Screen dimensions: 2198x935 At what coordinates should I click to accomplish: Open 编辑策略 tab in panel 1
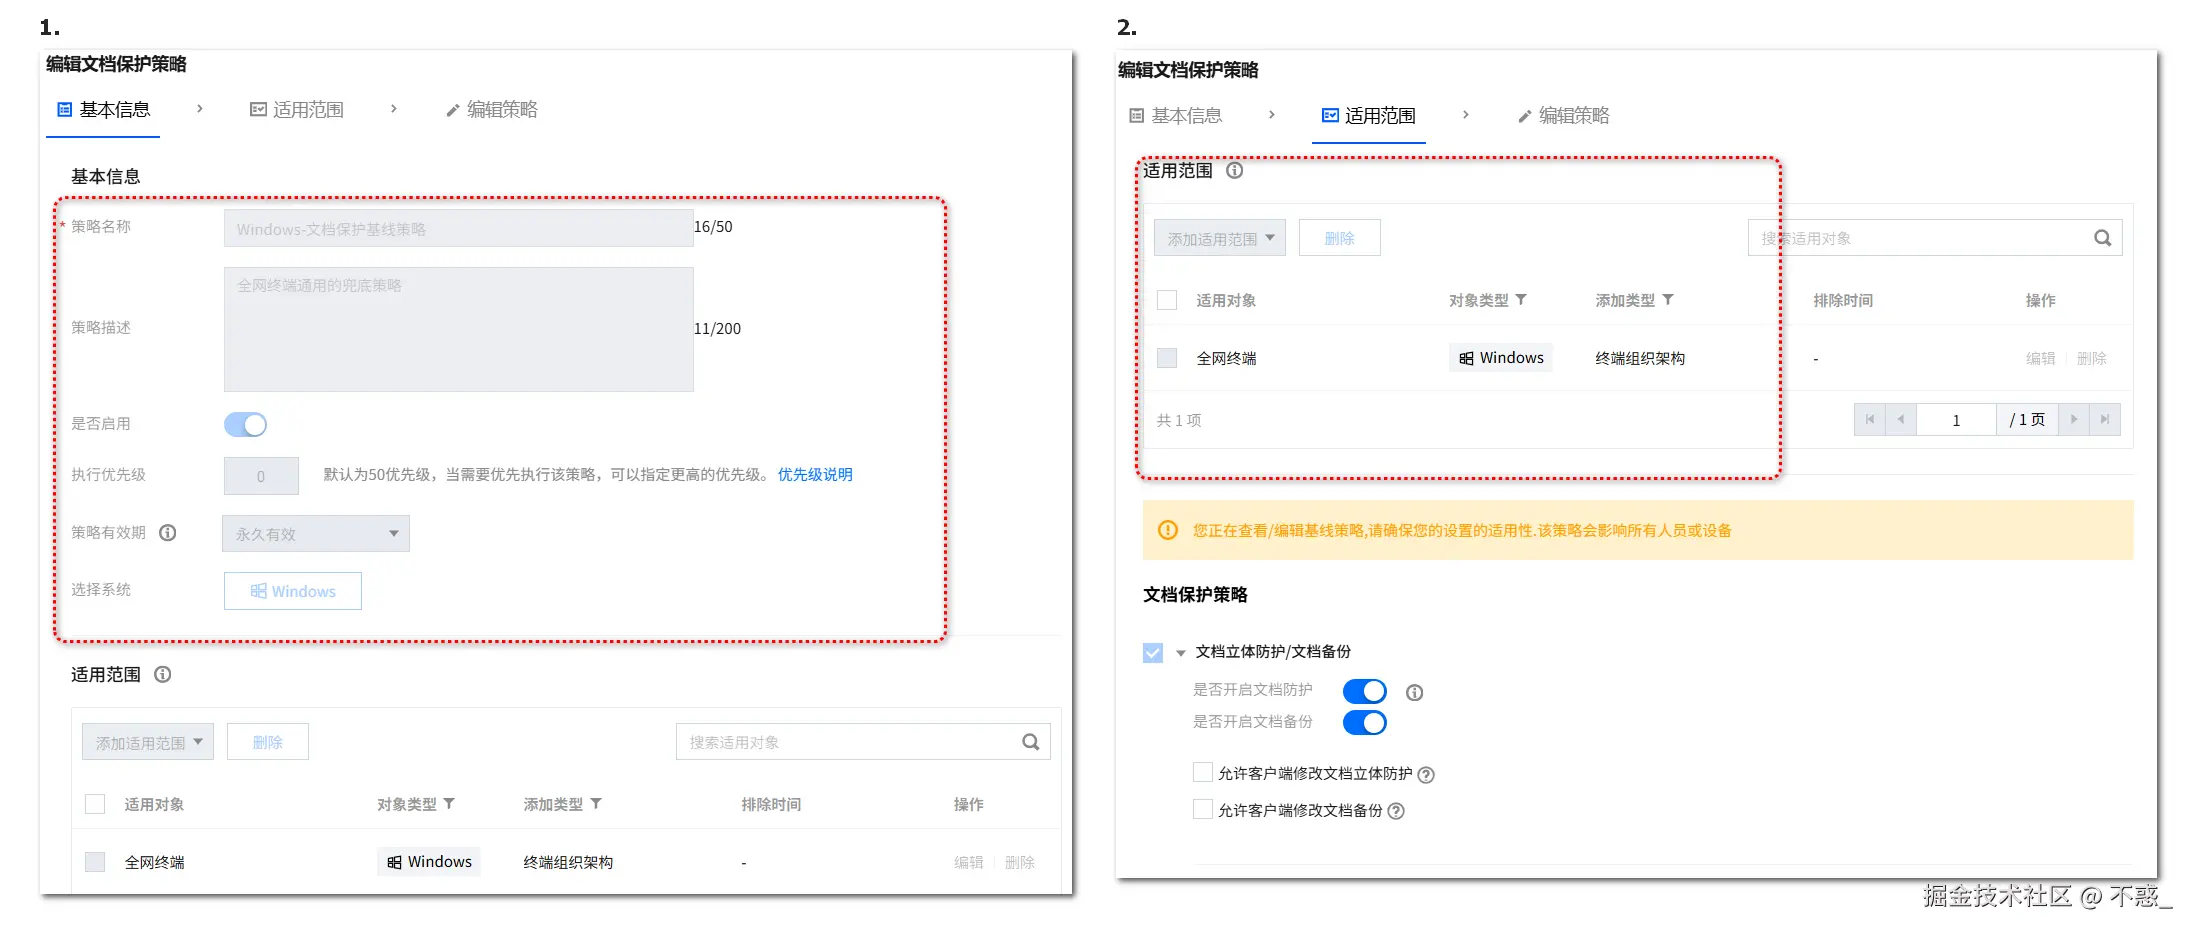(x=491, y=110)
